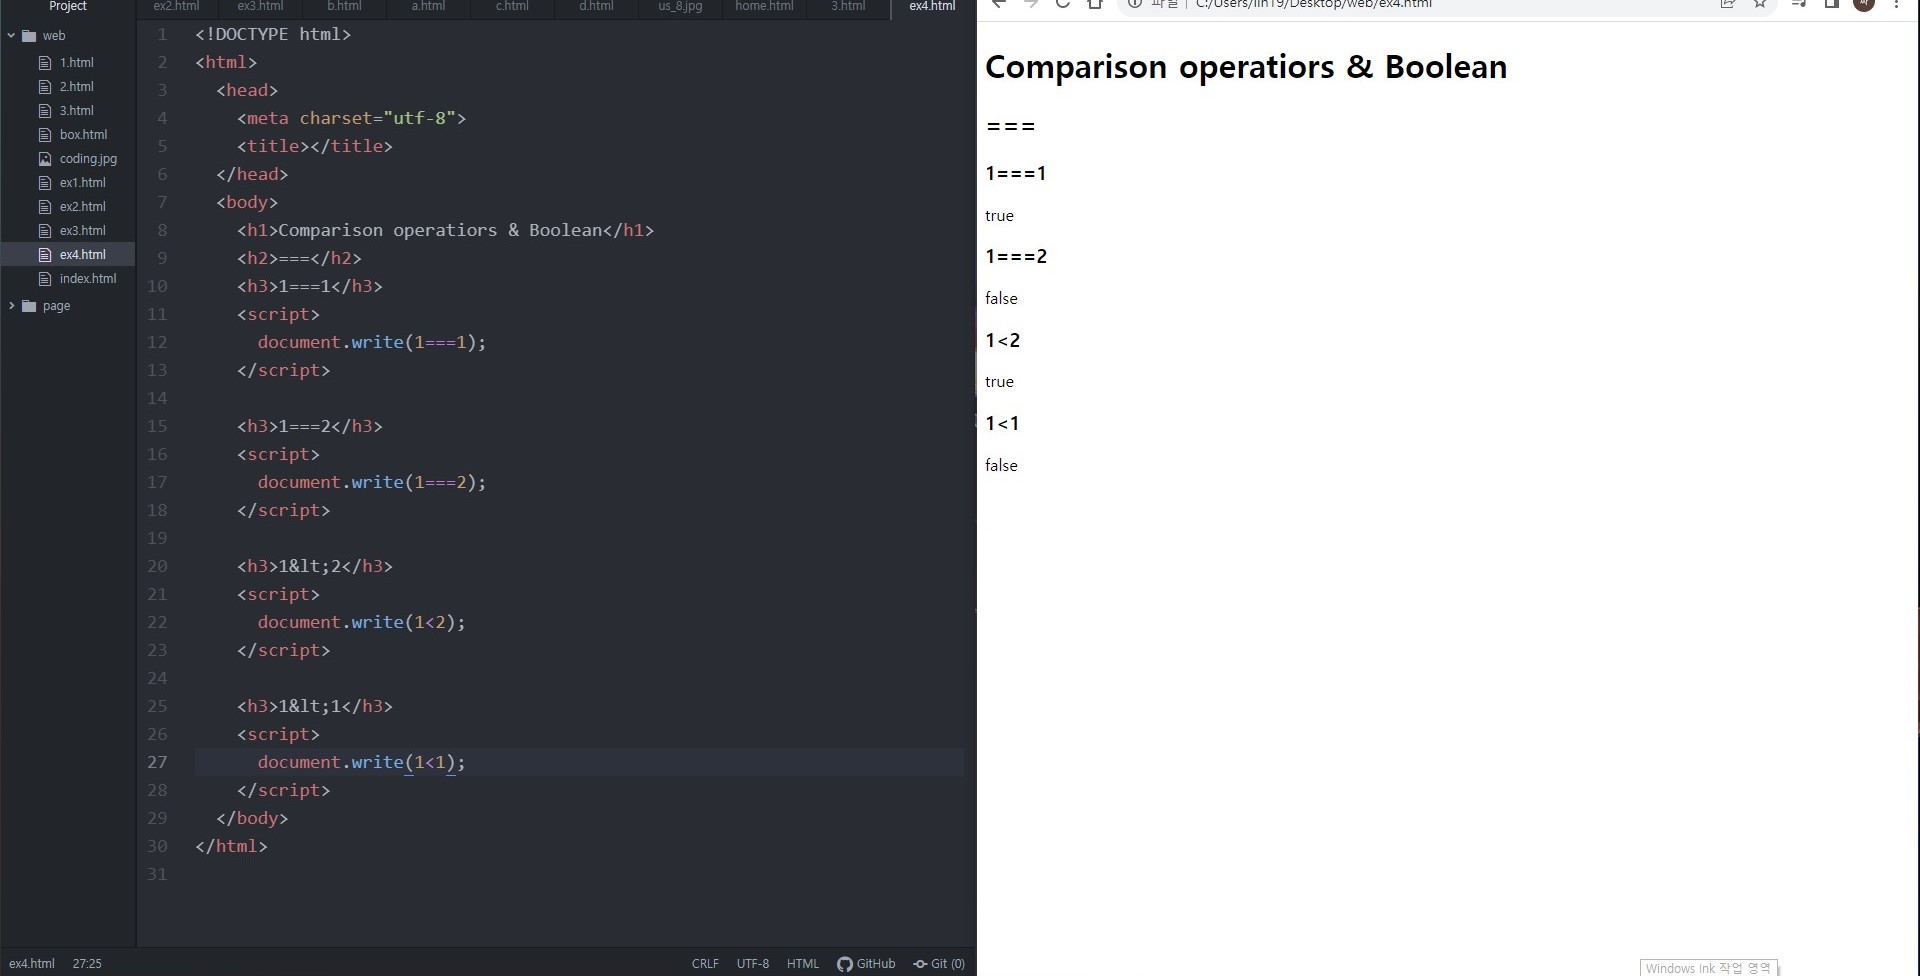Switch to 3.html editor tab
The image size is (1920, 976).
point(848,6)
